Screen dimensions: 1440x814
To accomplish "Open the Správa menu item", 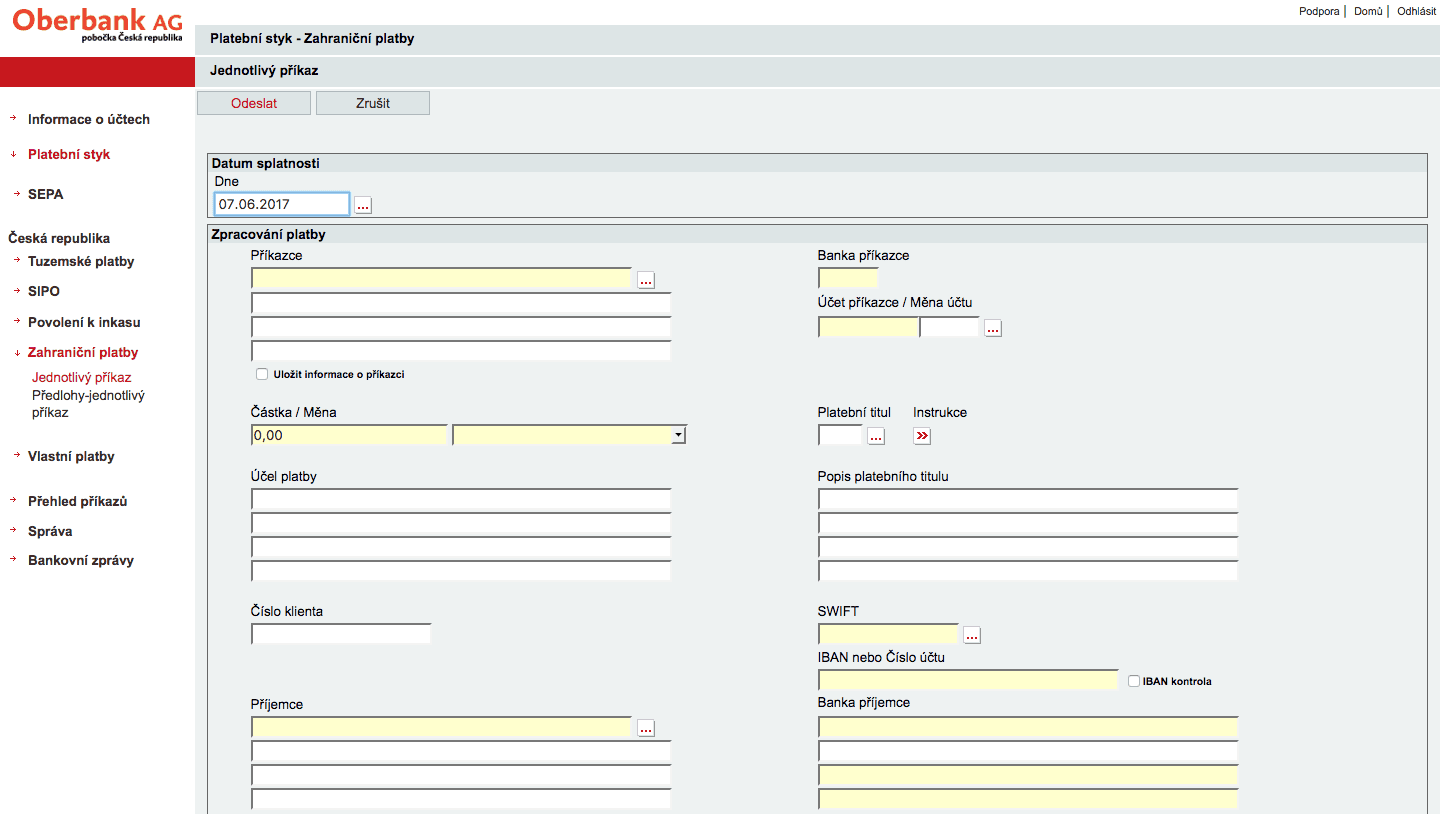I will tap(50, 531).
